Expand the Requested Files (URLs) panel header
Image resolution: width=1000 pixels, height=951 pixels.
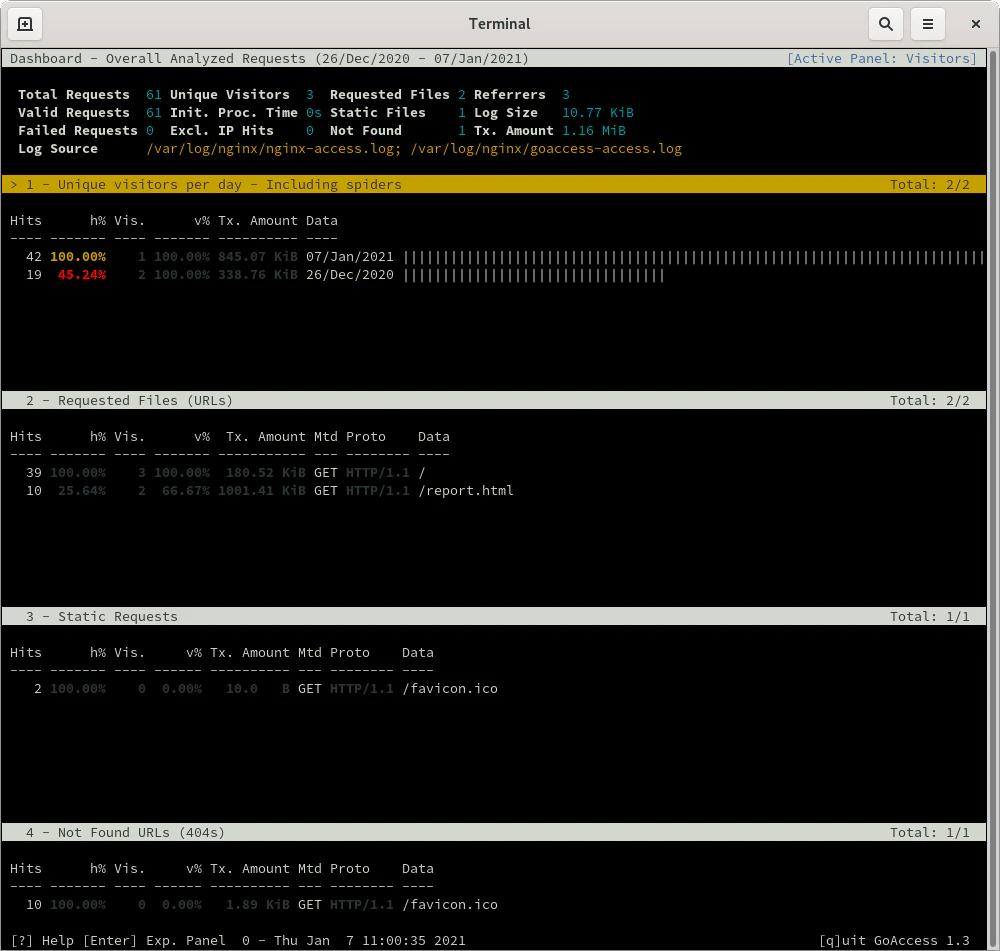coord(130,401)
